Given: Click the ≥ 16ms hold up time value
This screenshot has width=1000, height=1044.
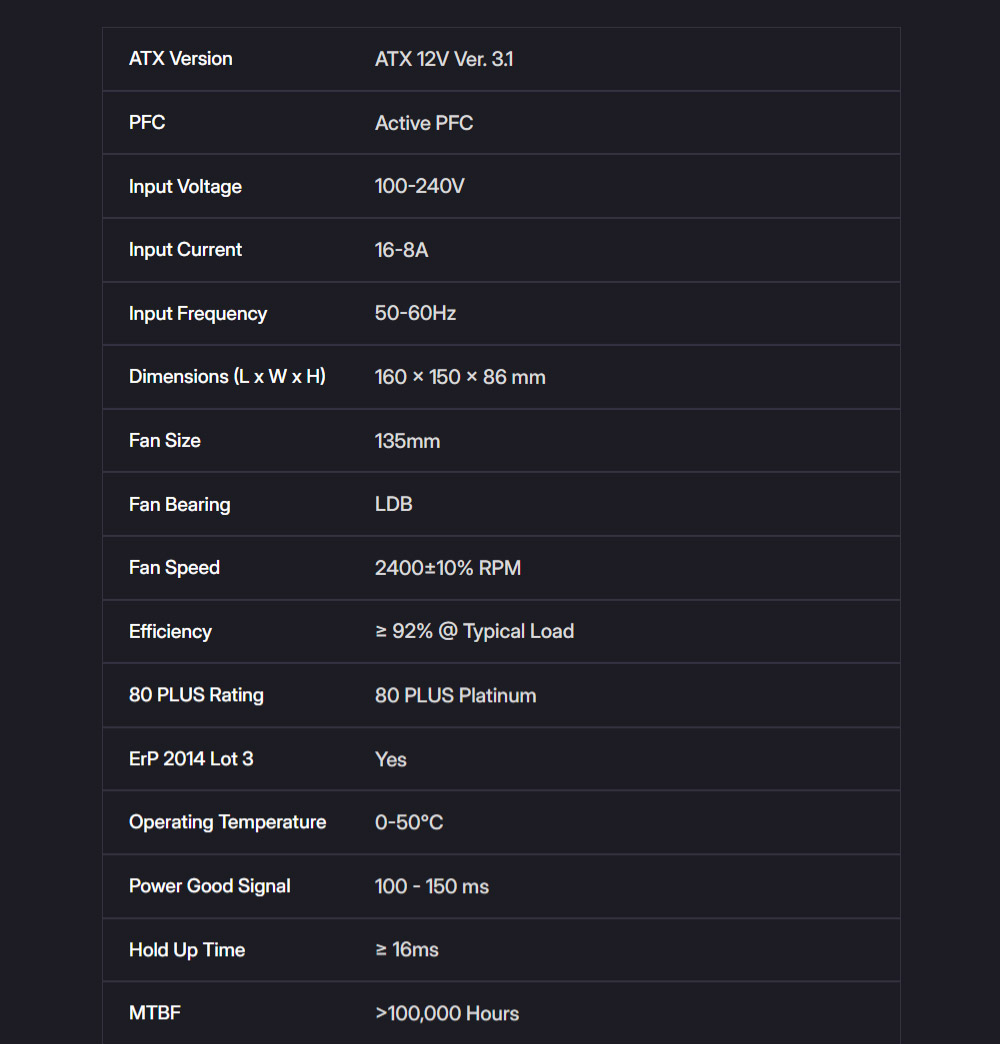Looking at the screenshot, I should pos(407,949).
